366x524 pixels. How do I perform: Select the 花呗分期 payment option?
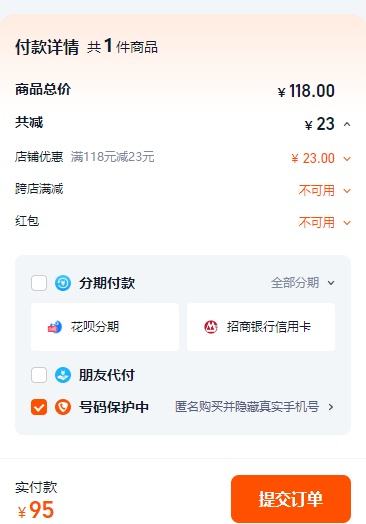click(x=105, y=327)
